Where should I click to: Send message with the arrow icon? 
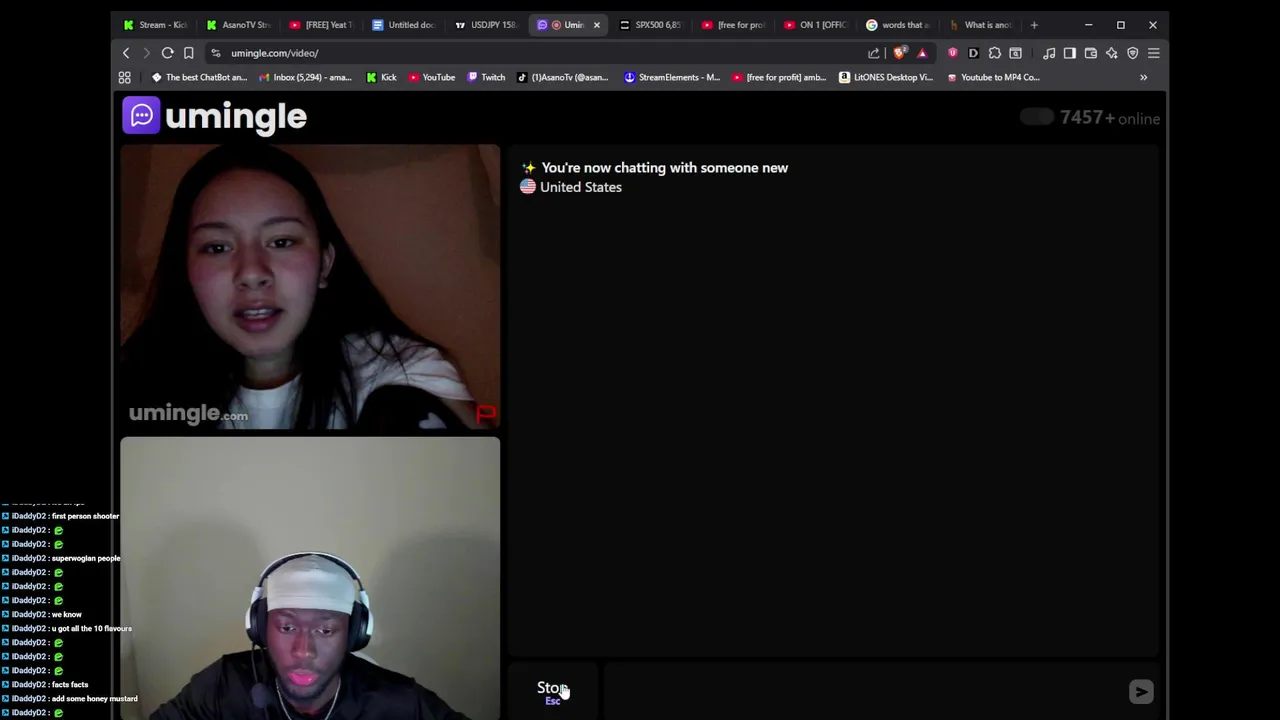click(1141, 691)
